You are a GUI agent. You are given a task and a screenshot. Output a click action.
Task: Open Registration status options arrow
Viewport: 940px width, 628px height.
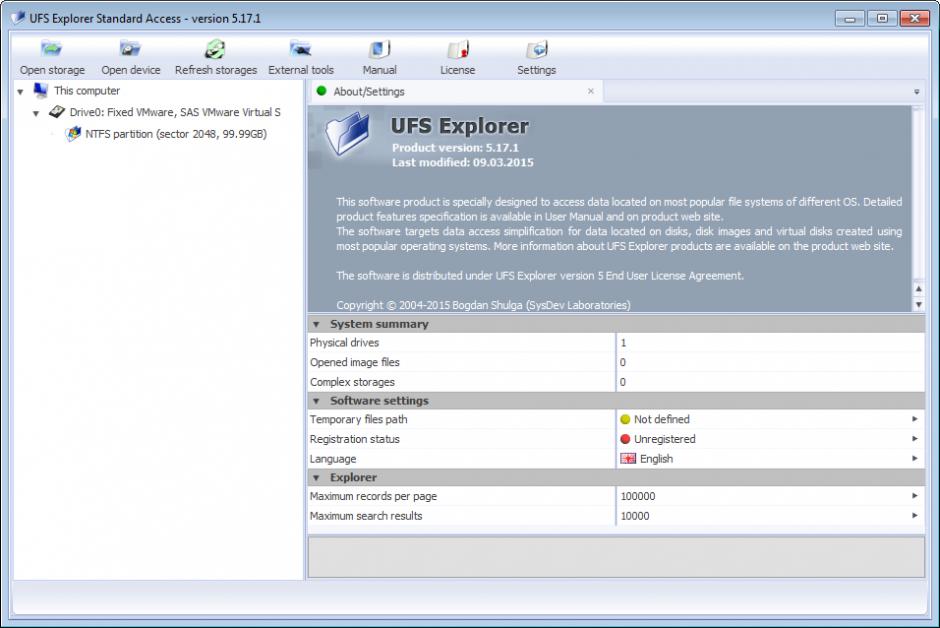click(x=915, y=439)
